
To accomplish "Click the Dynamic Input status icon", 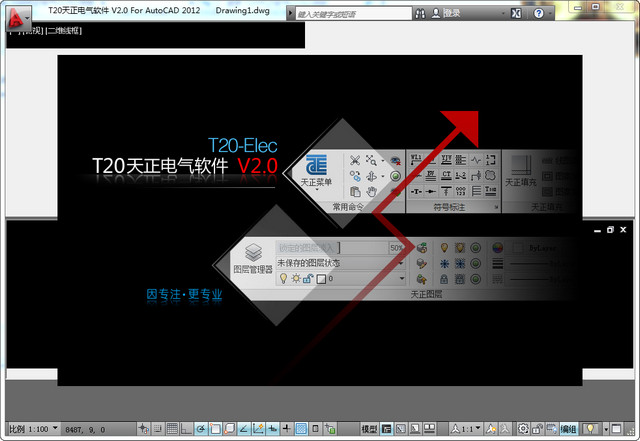I will point(272,428).
